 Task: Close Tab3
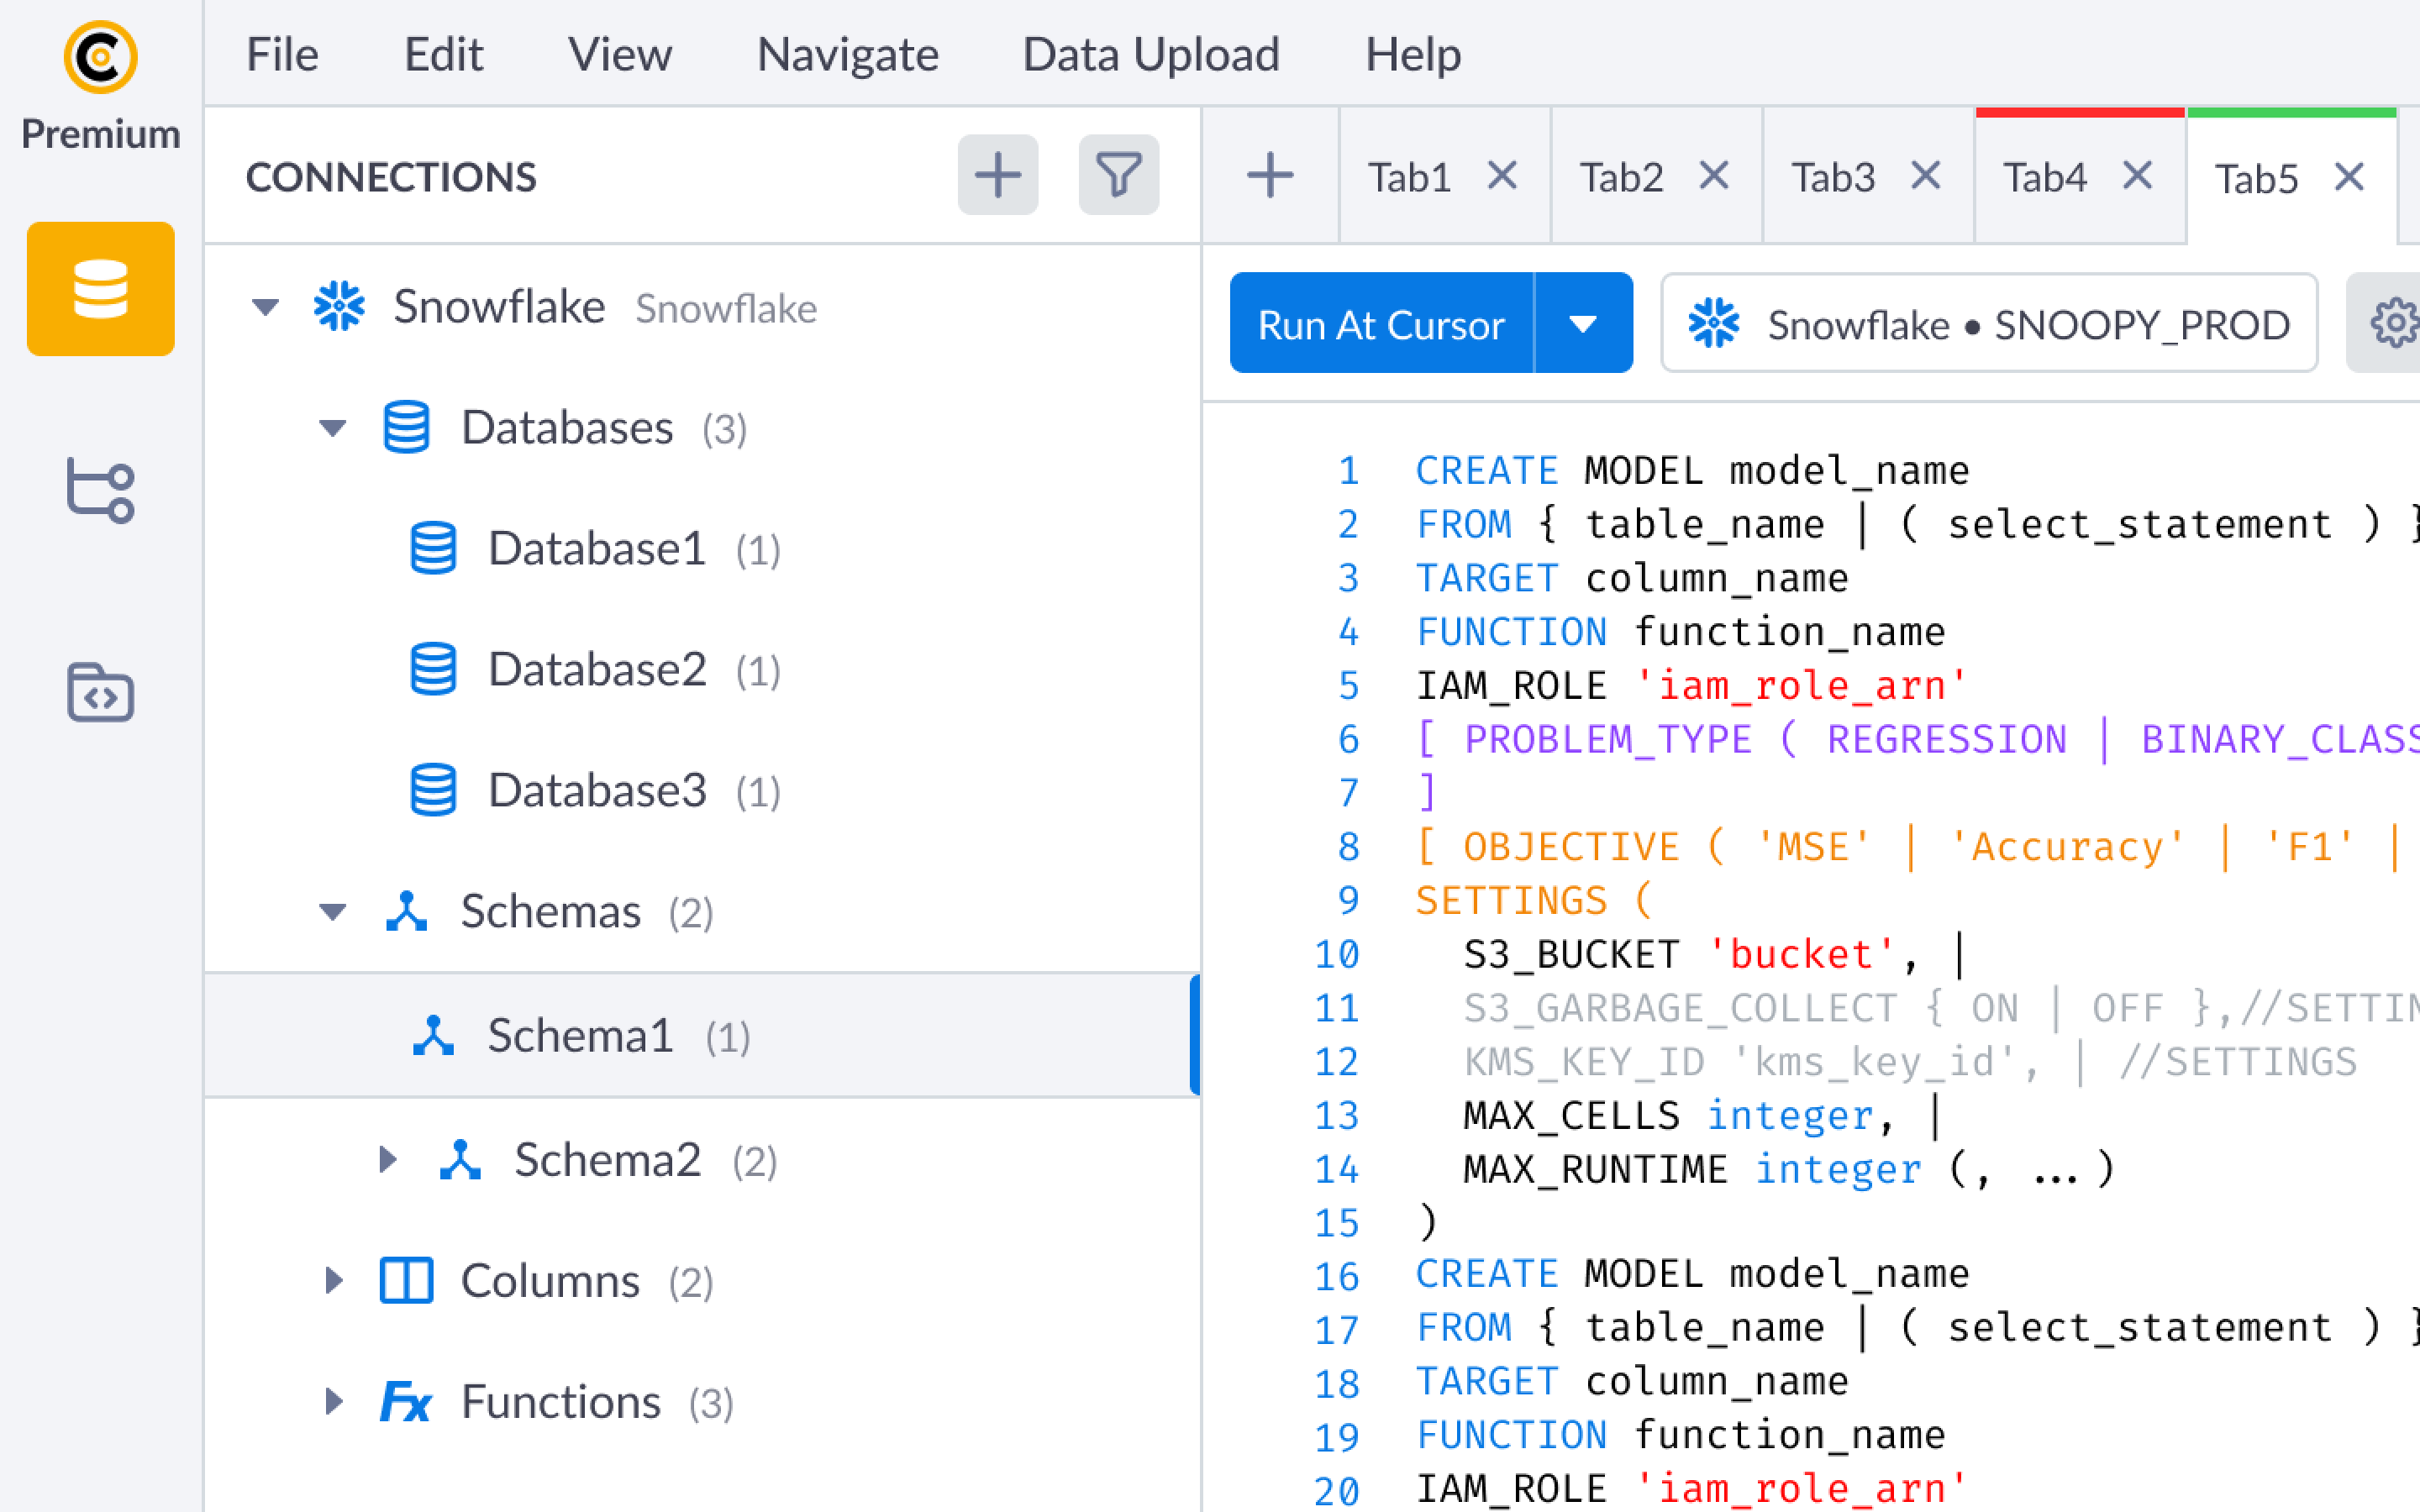click(1925, 177)
